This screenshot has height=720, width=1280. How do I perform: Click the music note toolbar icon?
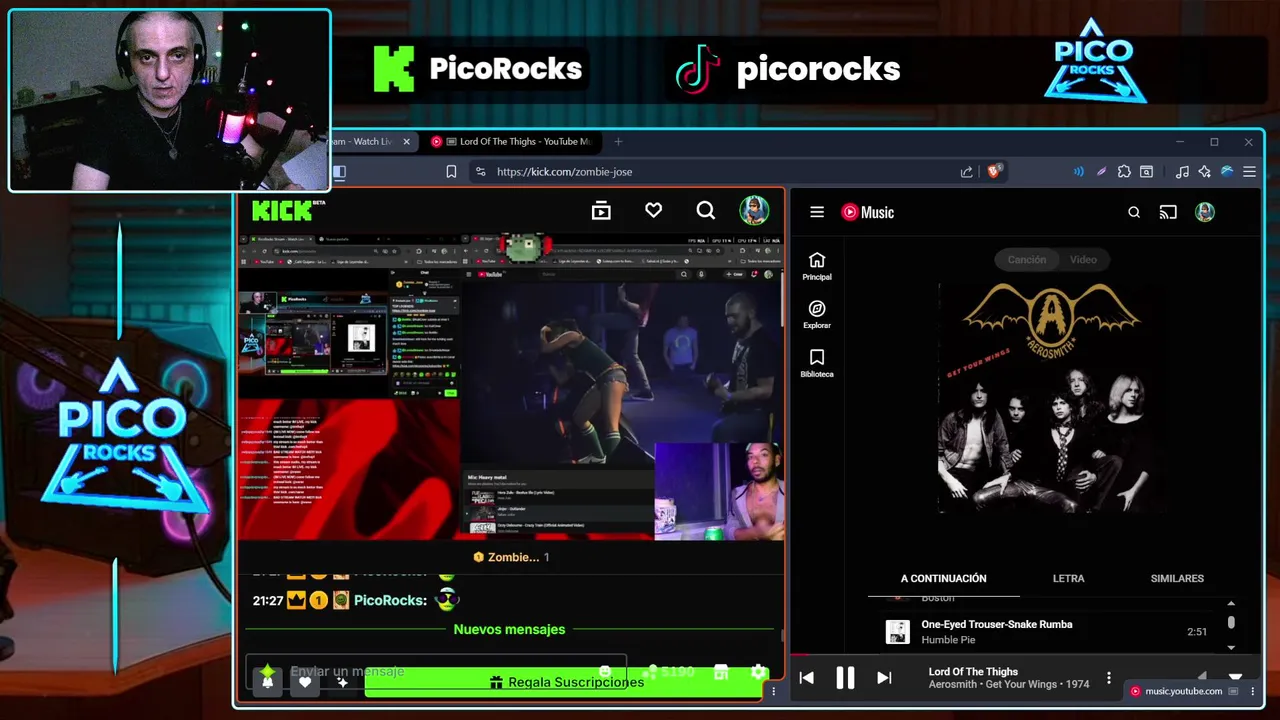1182,172
